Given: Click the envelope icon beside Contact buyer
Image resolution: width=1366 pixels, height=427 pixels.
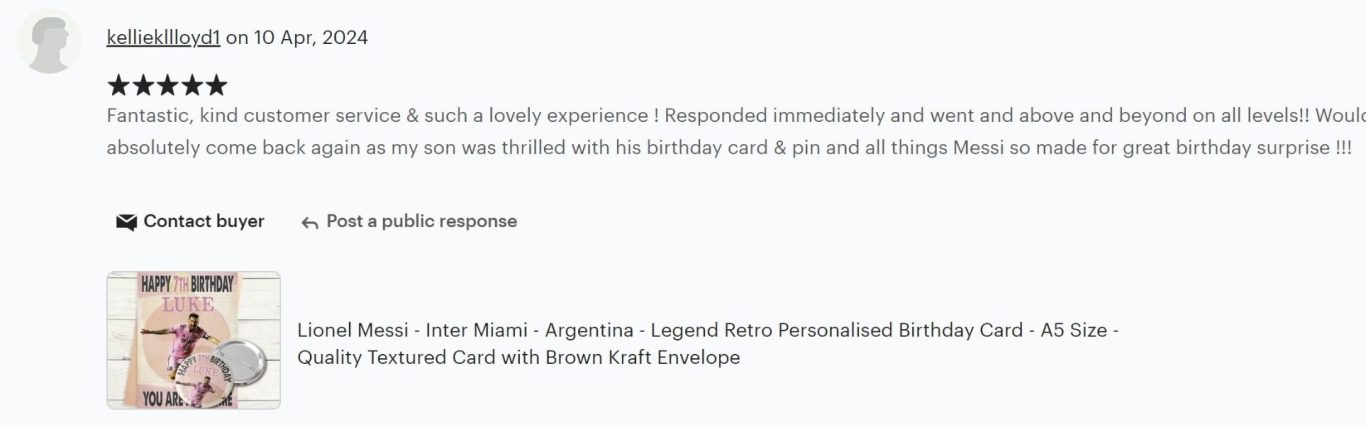Looking at the screenshot, I should pyautogui.click(x=126, y=222).
